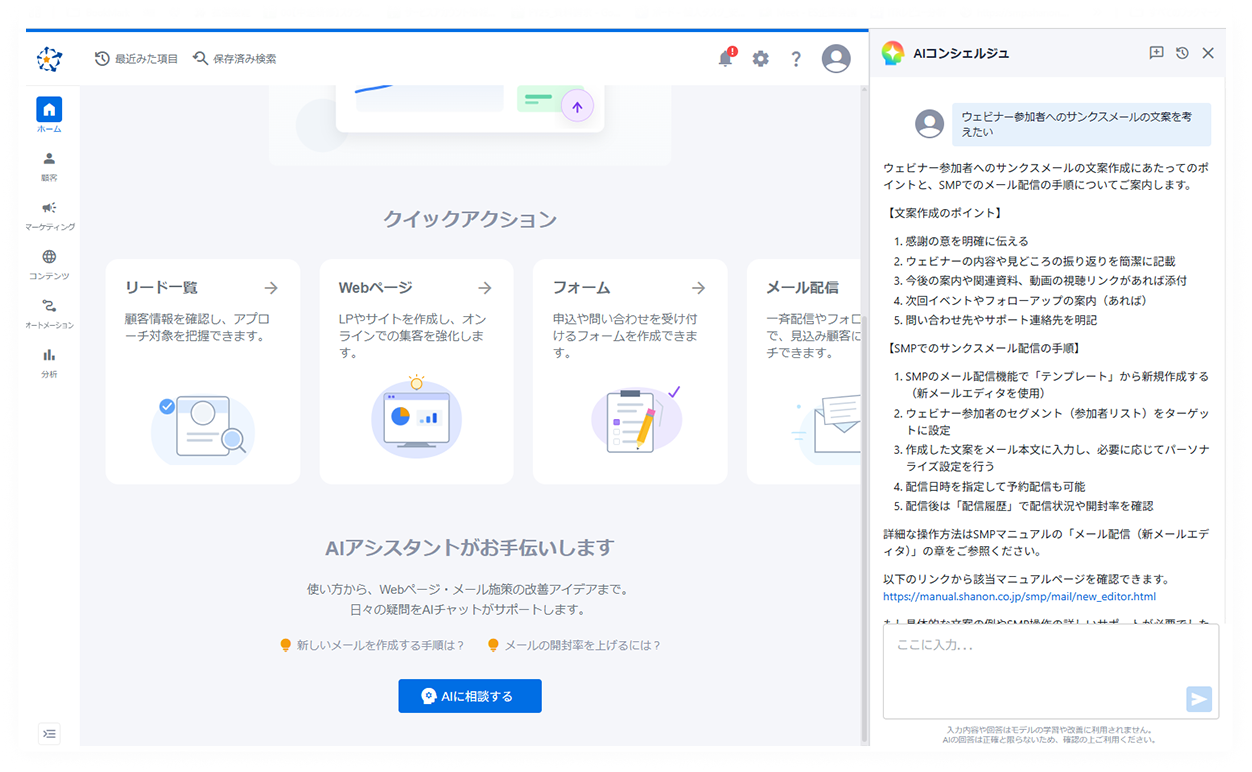The width and height of the screenshot is (1252, 772).
Task: Open the 顧客 section from the sidebar
Action: tap(48, 160)
